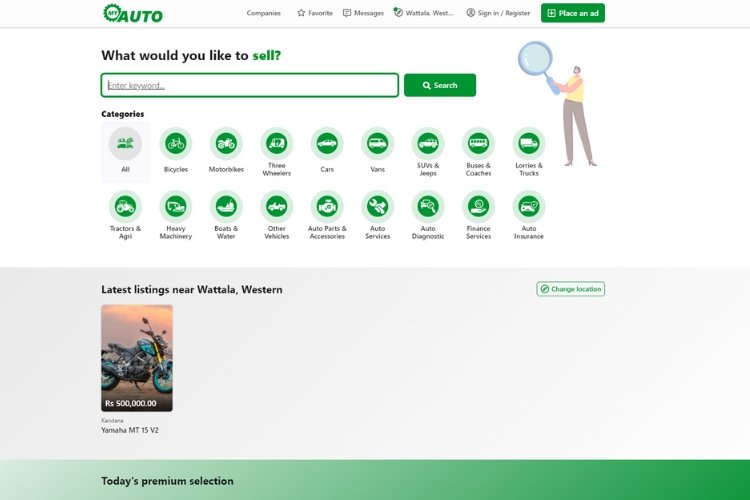Click the Change location button
Viewport: 750px width, 500px height.
coord(570,289)
